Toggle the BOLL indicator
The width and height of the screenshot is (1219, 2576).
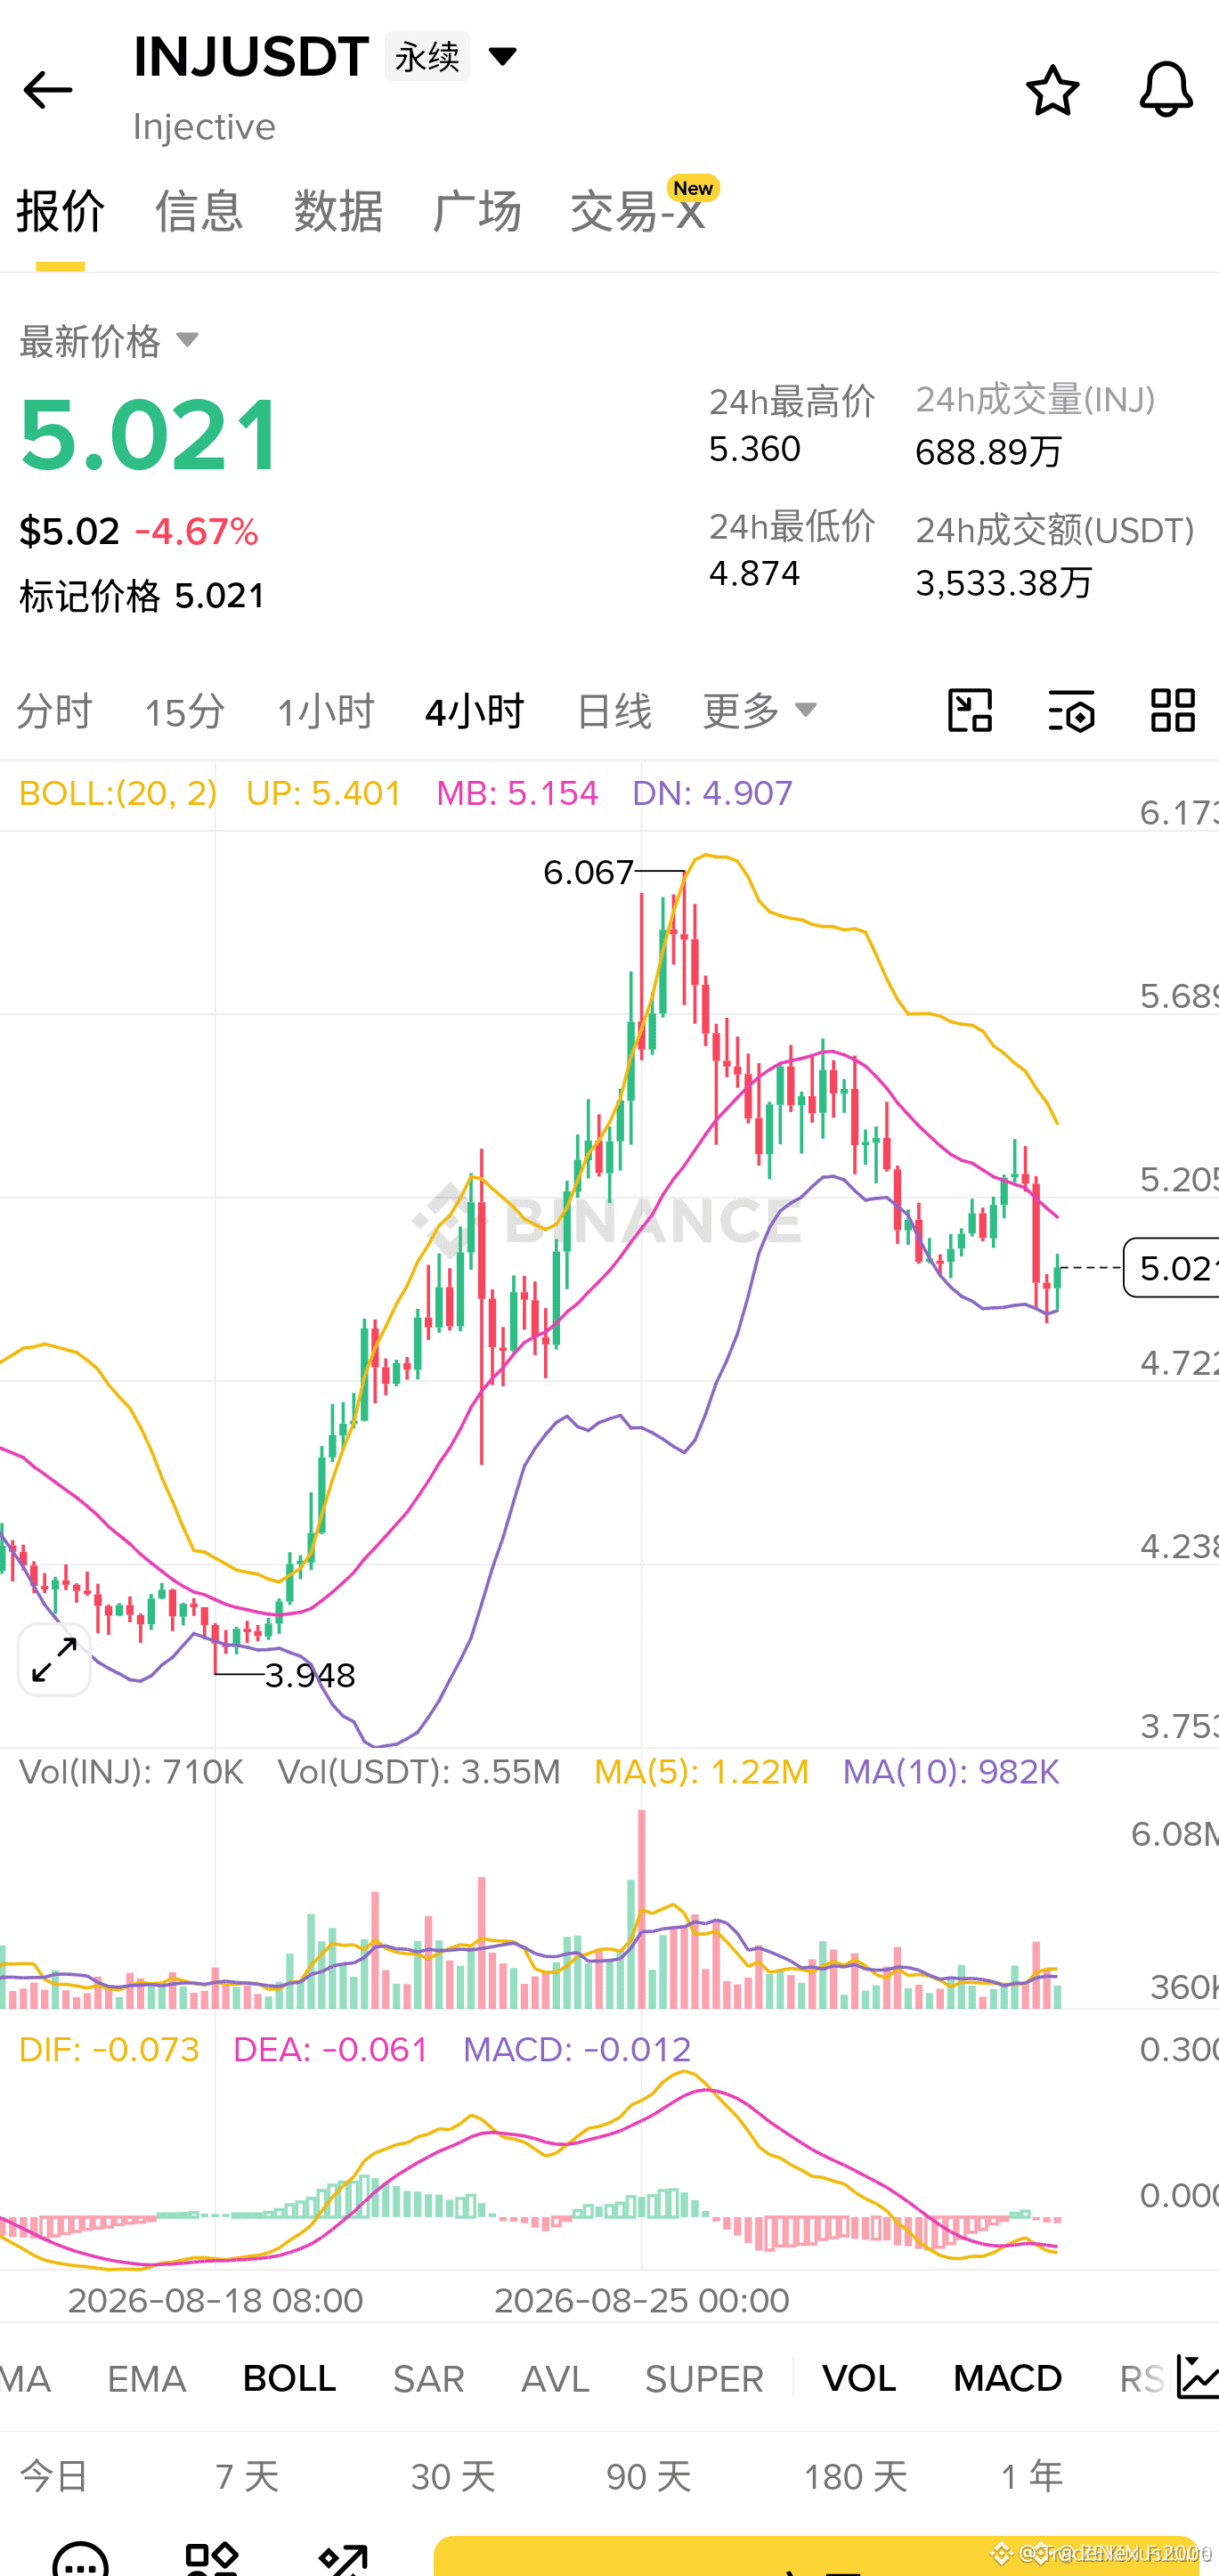click(289, 2378)
